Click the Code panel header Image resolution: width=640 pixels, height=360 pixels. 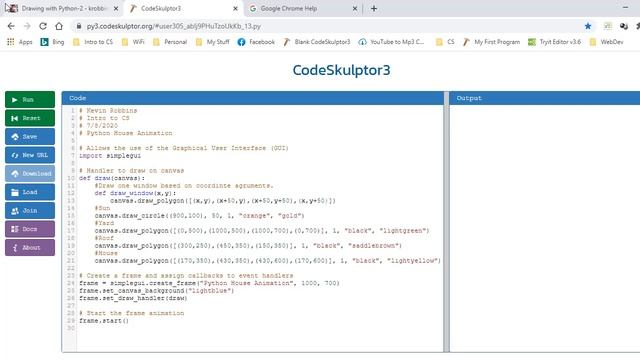253,98
